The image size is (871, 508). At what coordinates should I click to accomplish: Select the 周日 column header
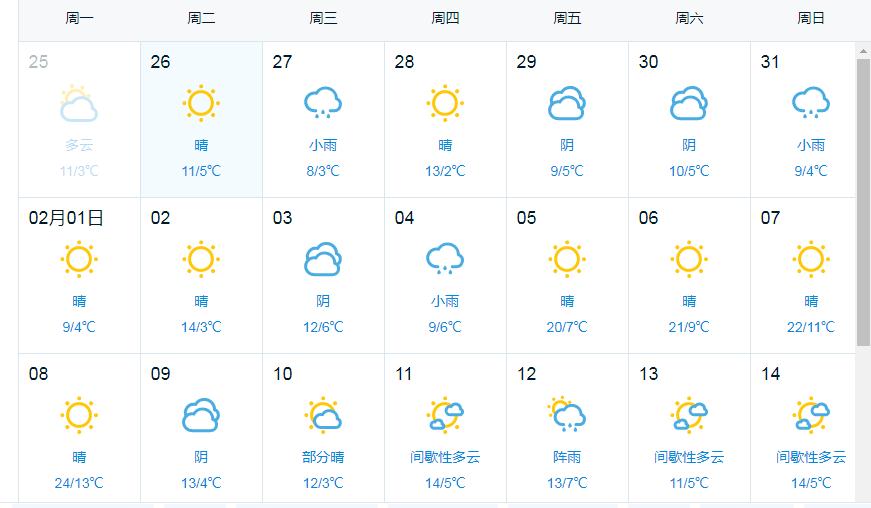click(x=811, y=18)
